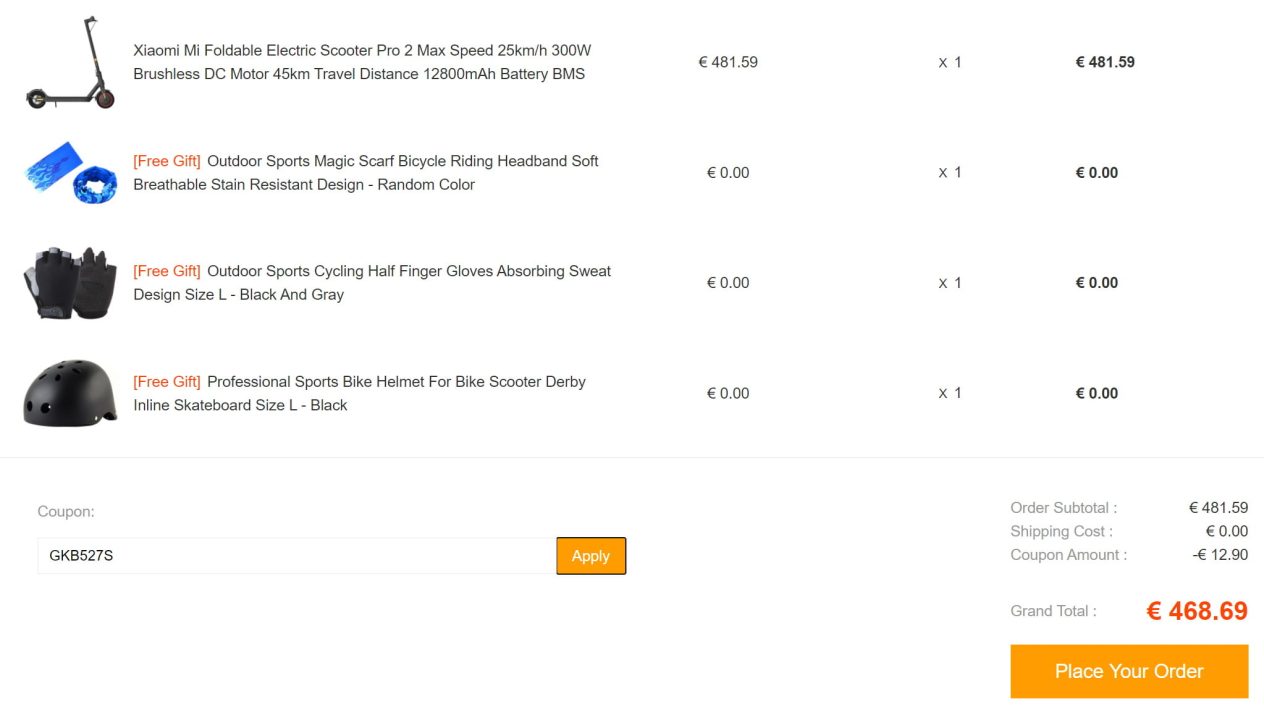Screen dimensions: 1264x720
Task: Click the Xiaomi electric scooter product image
Action: pos(70,62)
